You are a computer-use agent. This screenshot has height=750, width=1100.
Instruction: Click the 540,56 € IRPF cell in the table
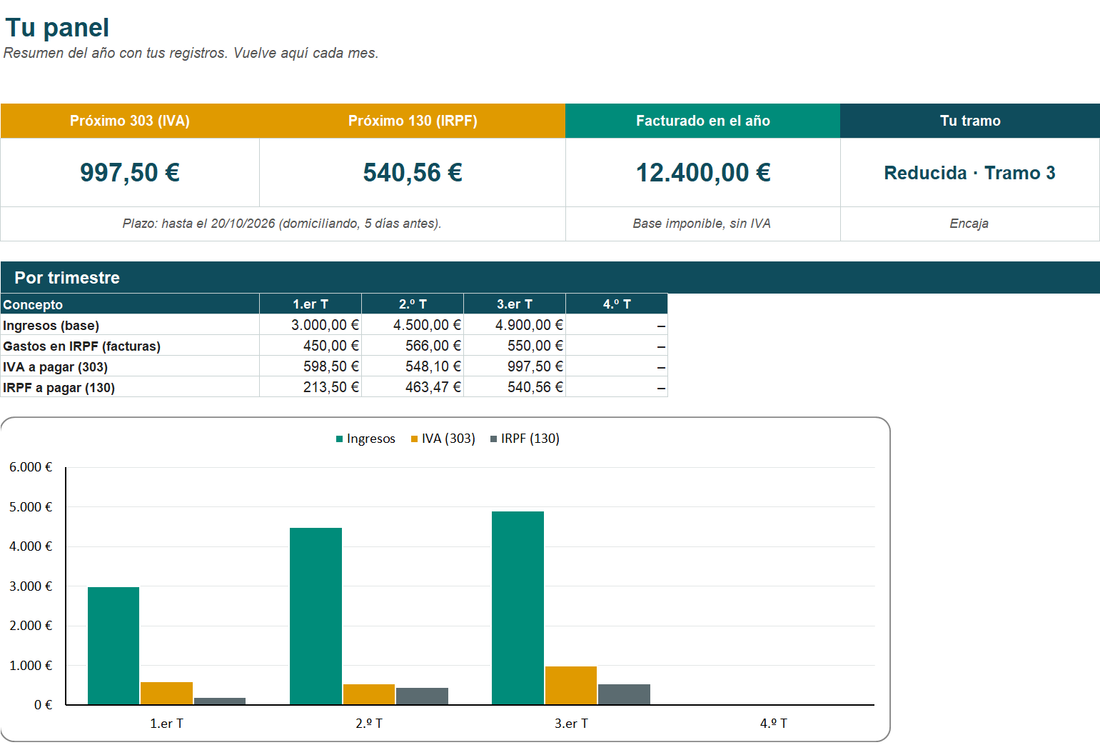(x=514, y=387)
